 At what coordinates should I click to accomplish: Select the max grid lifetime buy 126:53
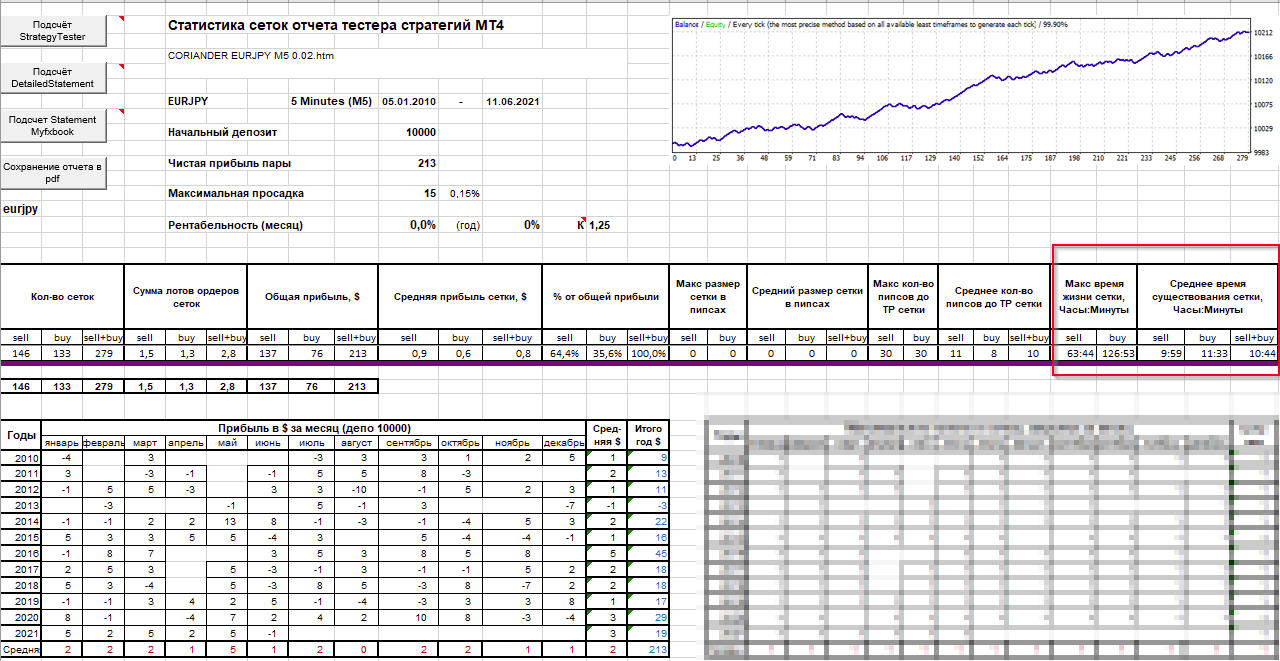click(x=1116, y=353)
